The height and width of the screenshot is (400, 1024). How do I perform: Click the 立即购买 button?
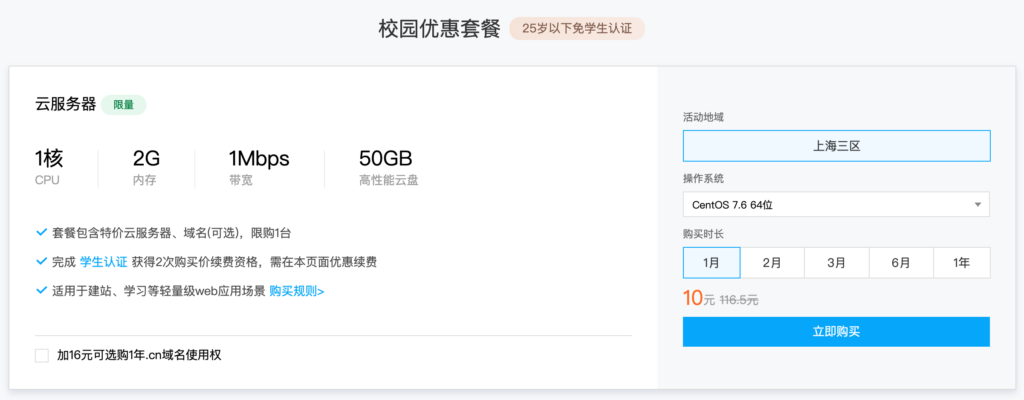(x=836, y=331)
